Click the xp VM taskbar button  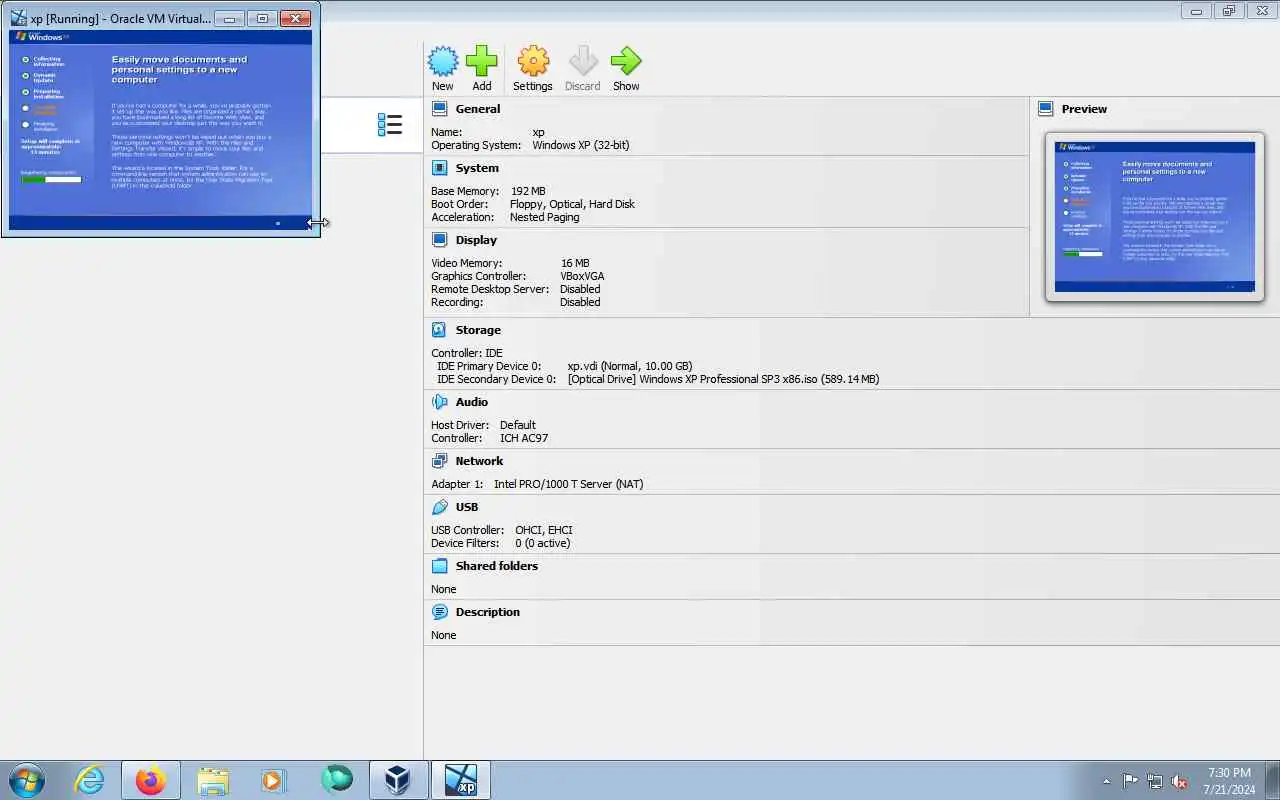coord(461,780)
